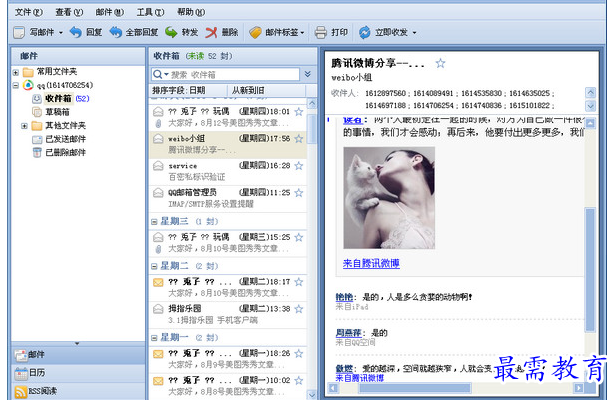Image resolution: width=615 pixels, height=400 pixels.
Task: Collapse the 星期一 email group
Action: 154,338
